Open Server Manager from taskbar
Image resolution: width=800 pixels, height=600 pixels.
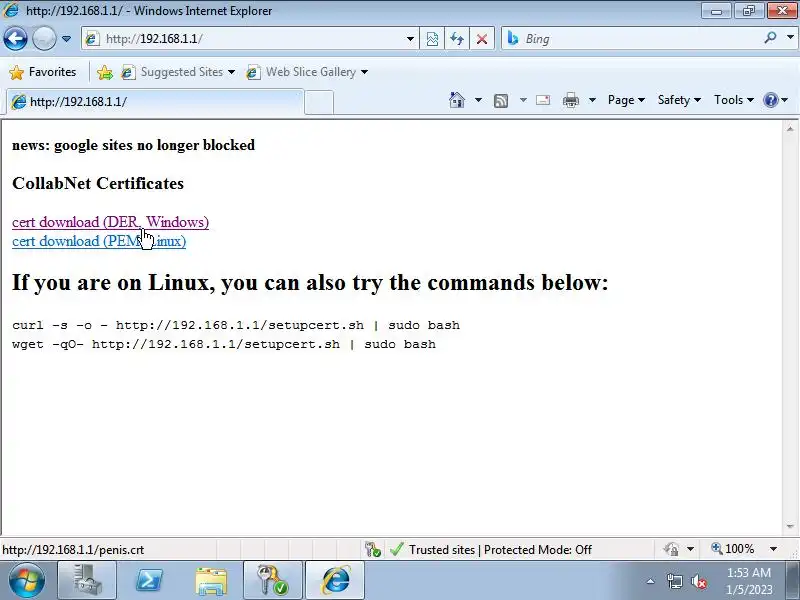(87, 581)
